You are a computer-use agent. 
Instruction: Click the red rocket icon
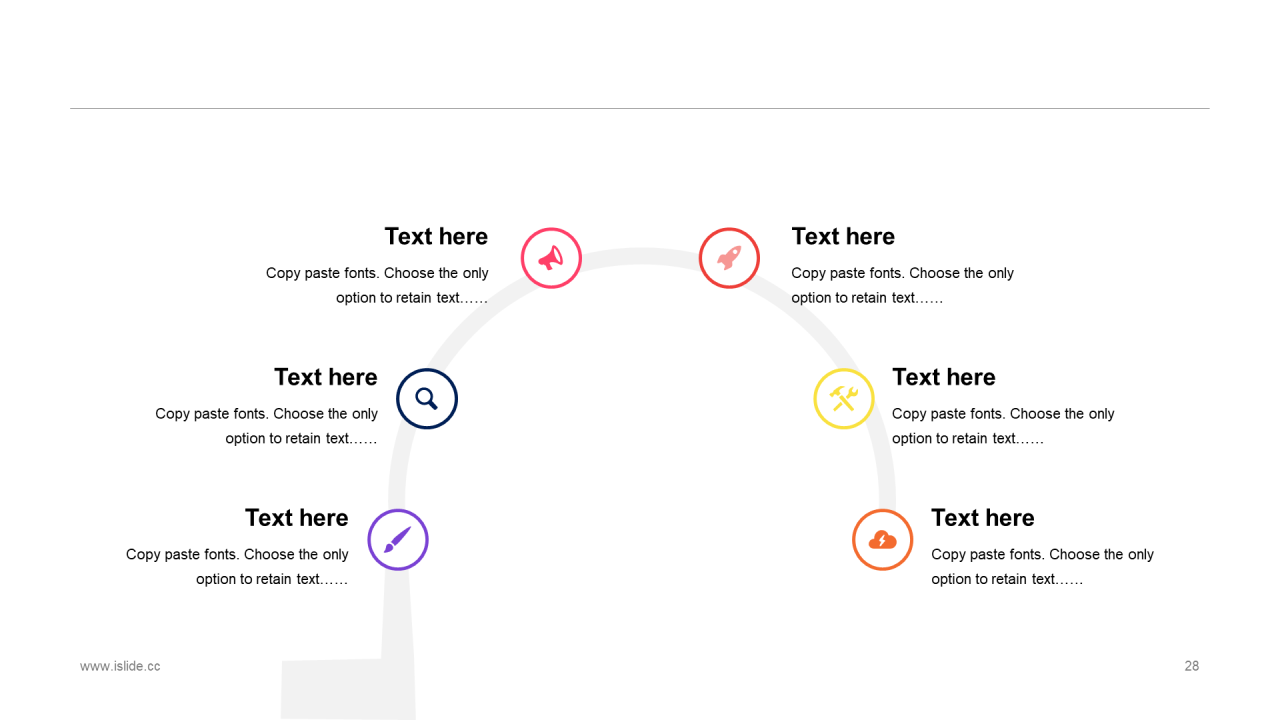(729, 258)
